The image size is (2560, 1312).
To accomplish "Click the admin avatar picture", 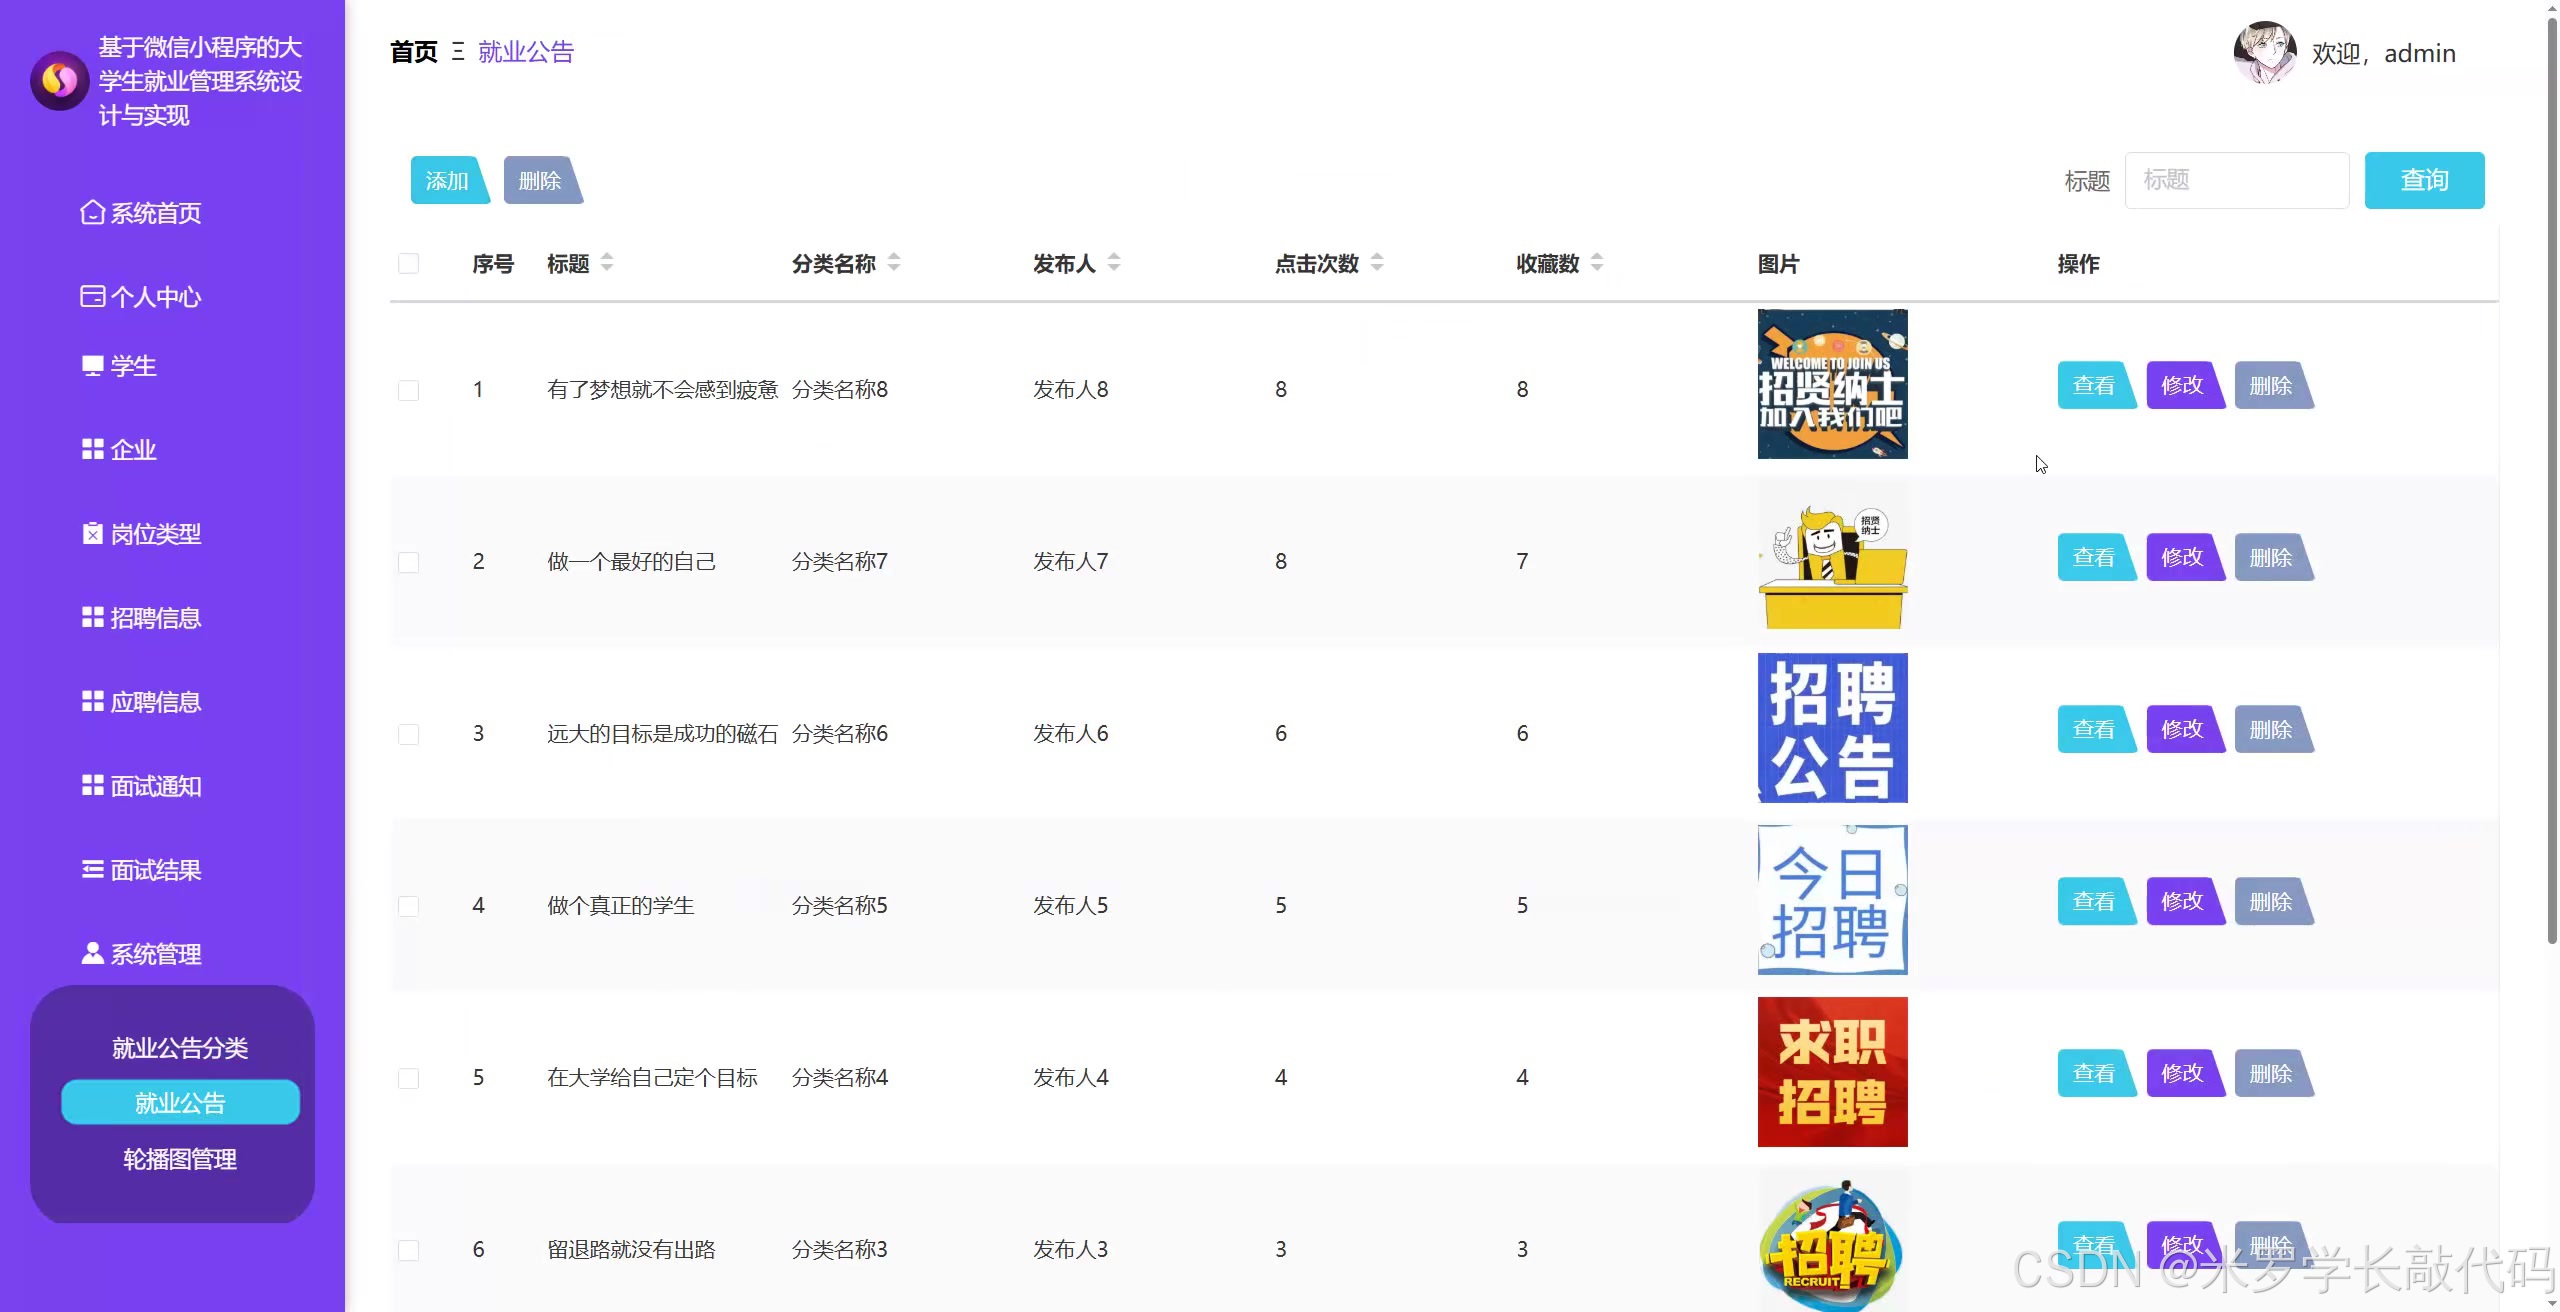I will (2265, 53).
